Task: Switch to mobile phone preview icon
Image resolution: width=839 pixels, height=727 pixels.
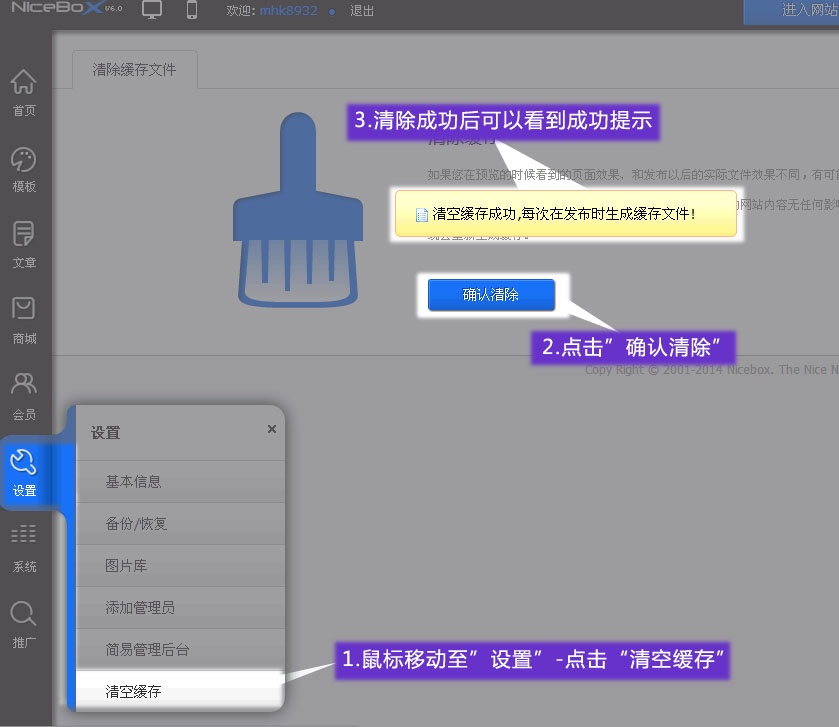Action: (192, 11)
